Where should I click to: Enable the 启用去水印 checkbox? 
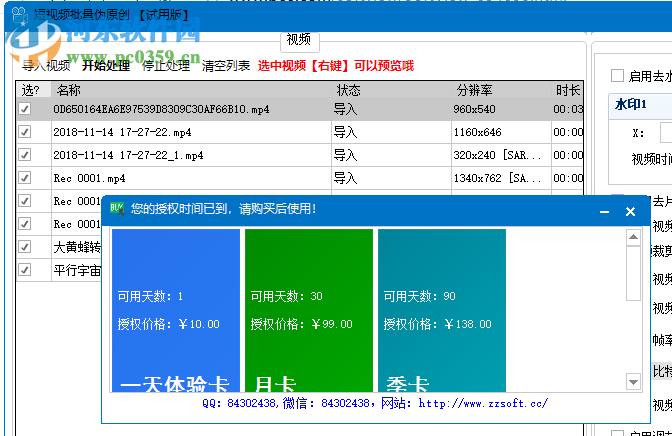pyautogui.click(x=617, y=76)
